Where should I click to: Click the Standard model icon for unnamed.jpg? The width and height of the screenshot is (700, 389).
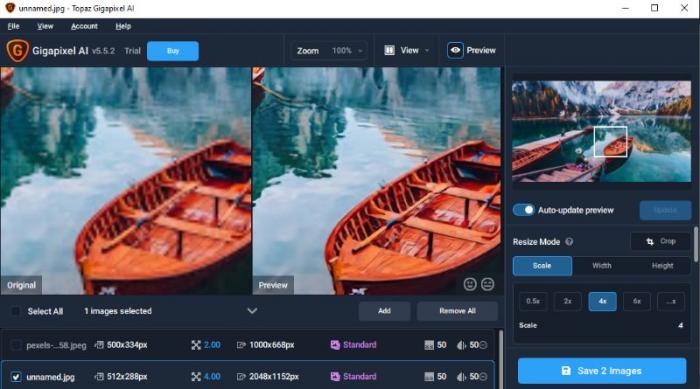pyautogui.click(x=335, y=376)
